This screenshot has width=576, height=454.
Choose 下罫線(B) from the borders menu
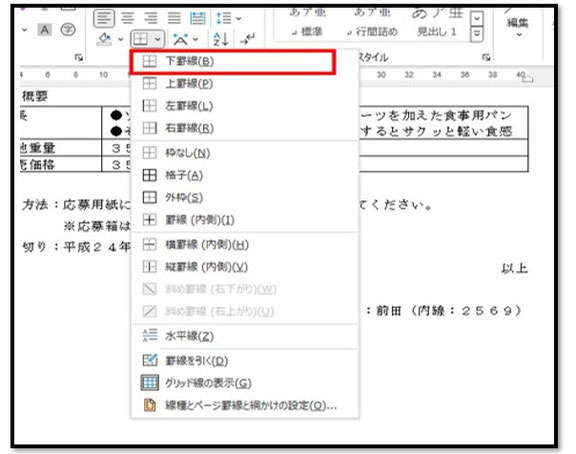click(232, 61)
